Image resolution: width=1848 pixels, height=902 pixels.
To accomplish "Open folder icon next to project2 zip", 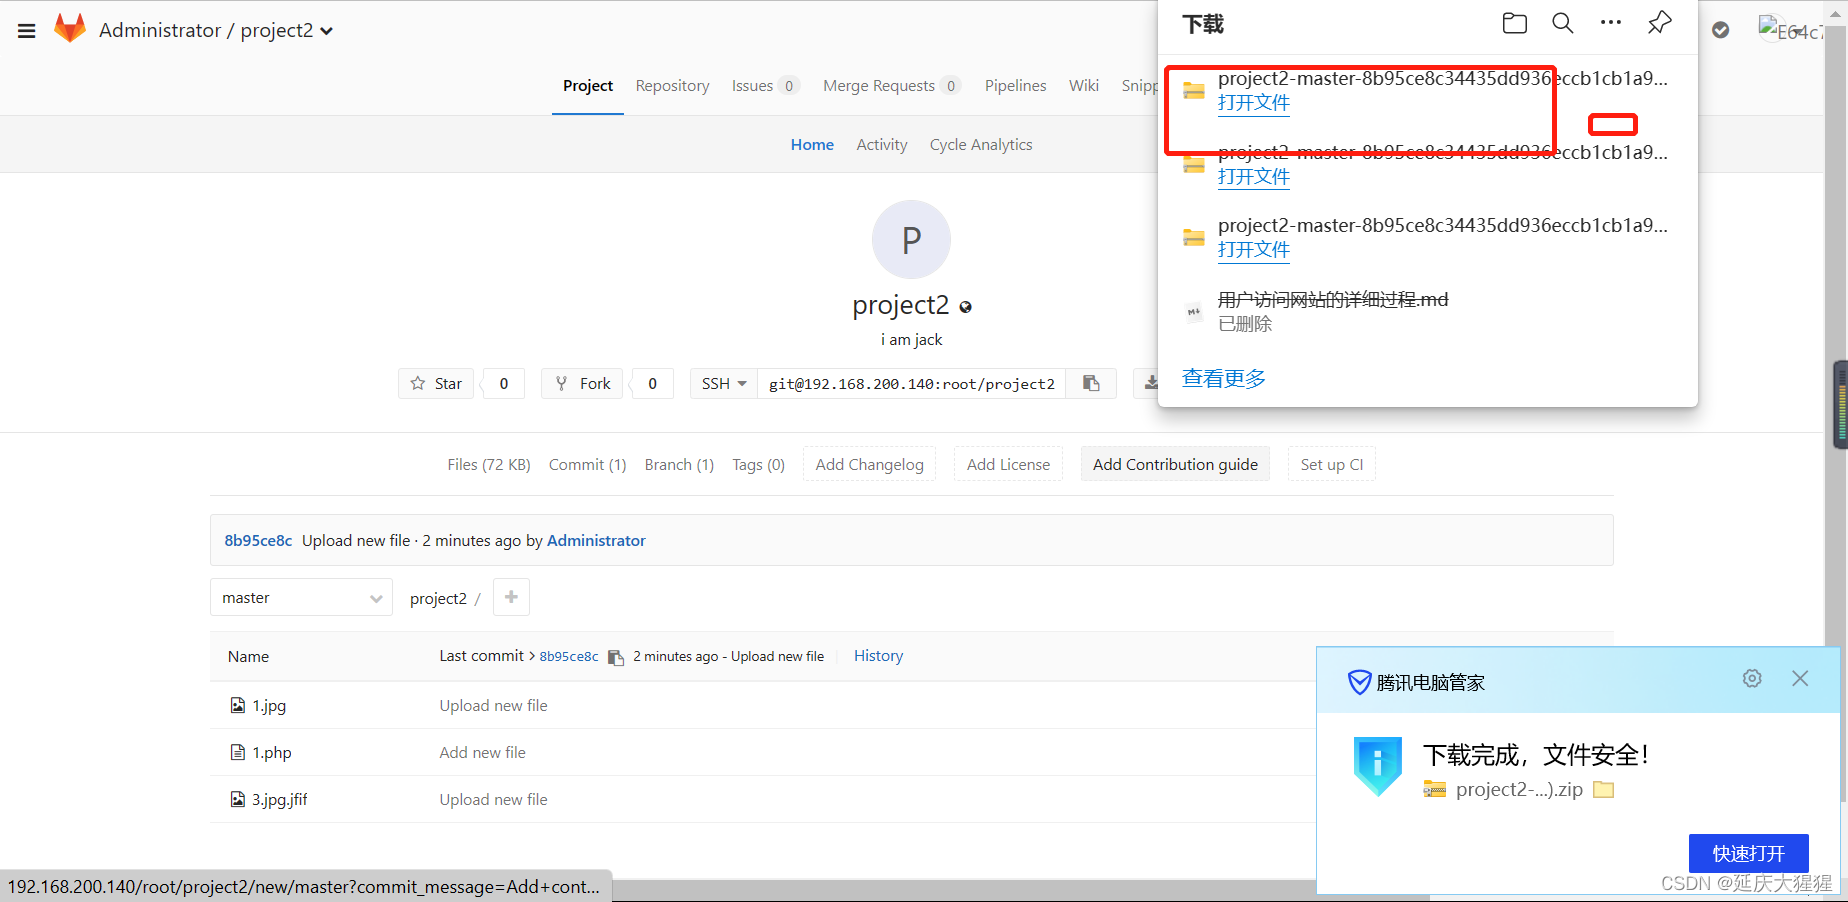I will click(x=1604, y=790).
